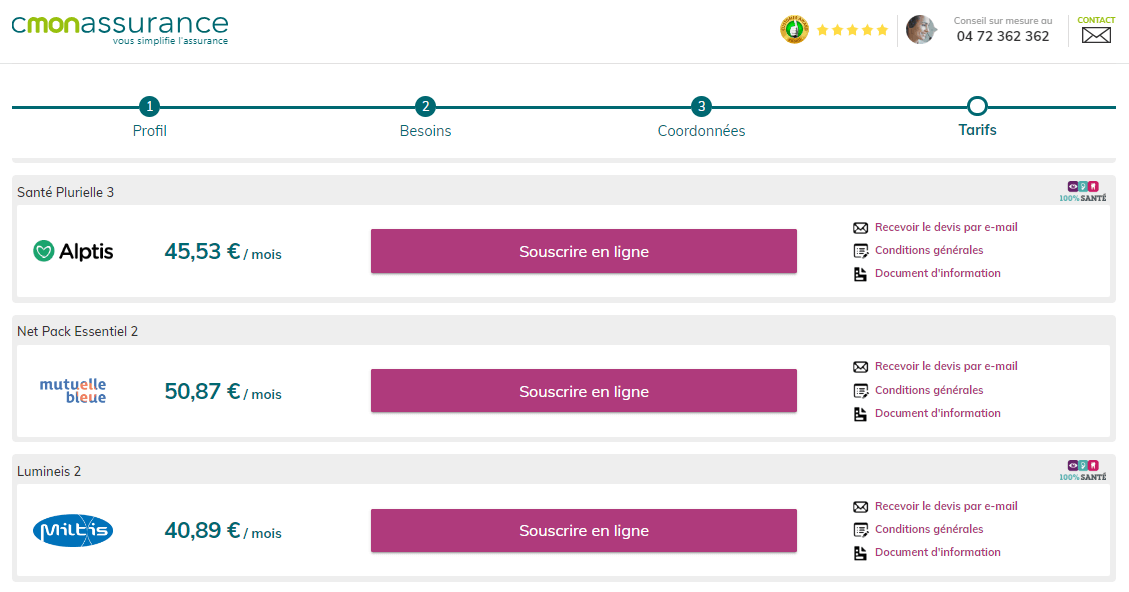The width and height of the screenshot is (1129, 592).
Task: Open the CONTACT envelope icon at top right
Action: 1096,34
